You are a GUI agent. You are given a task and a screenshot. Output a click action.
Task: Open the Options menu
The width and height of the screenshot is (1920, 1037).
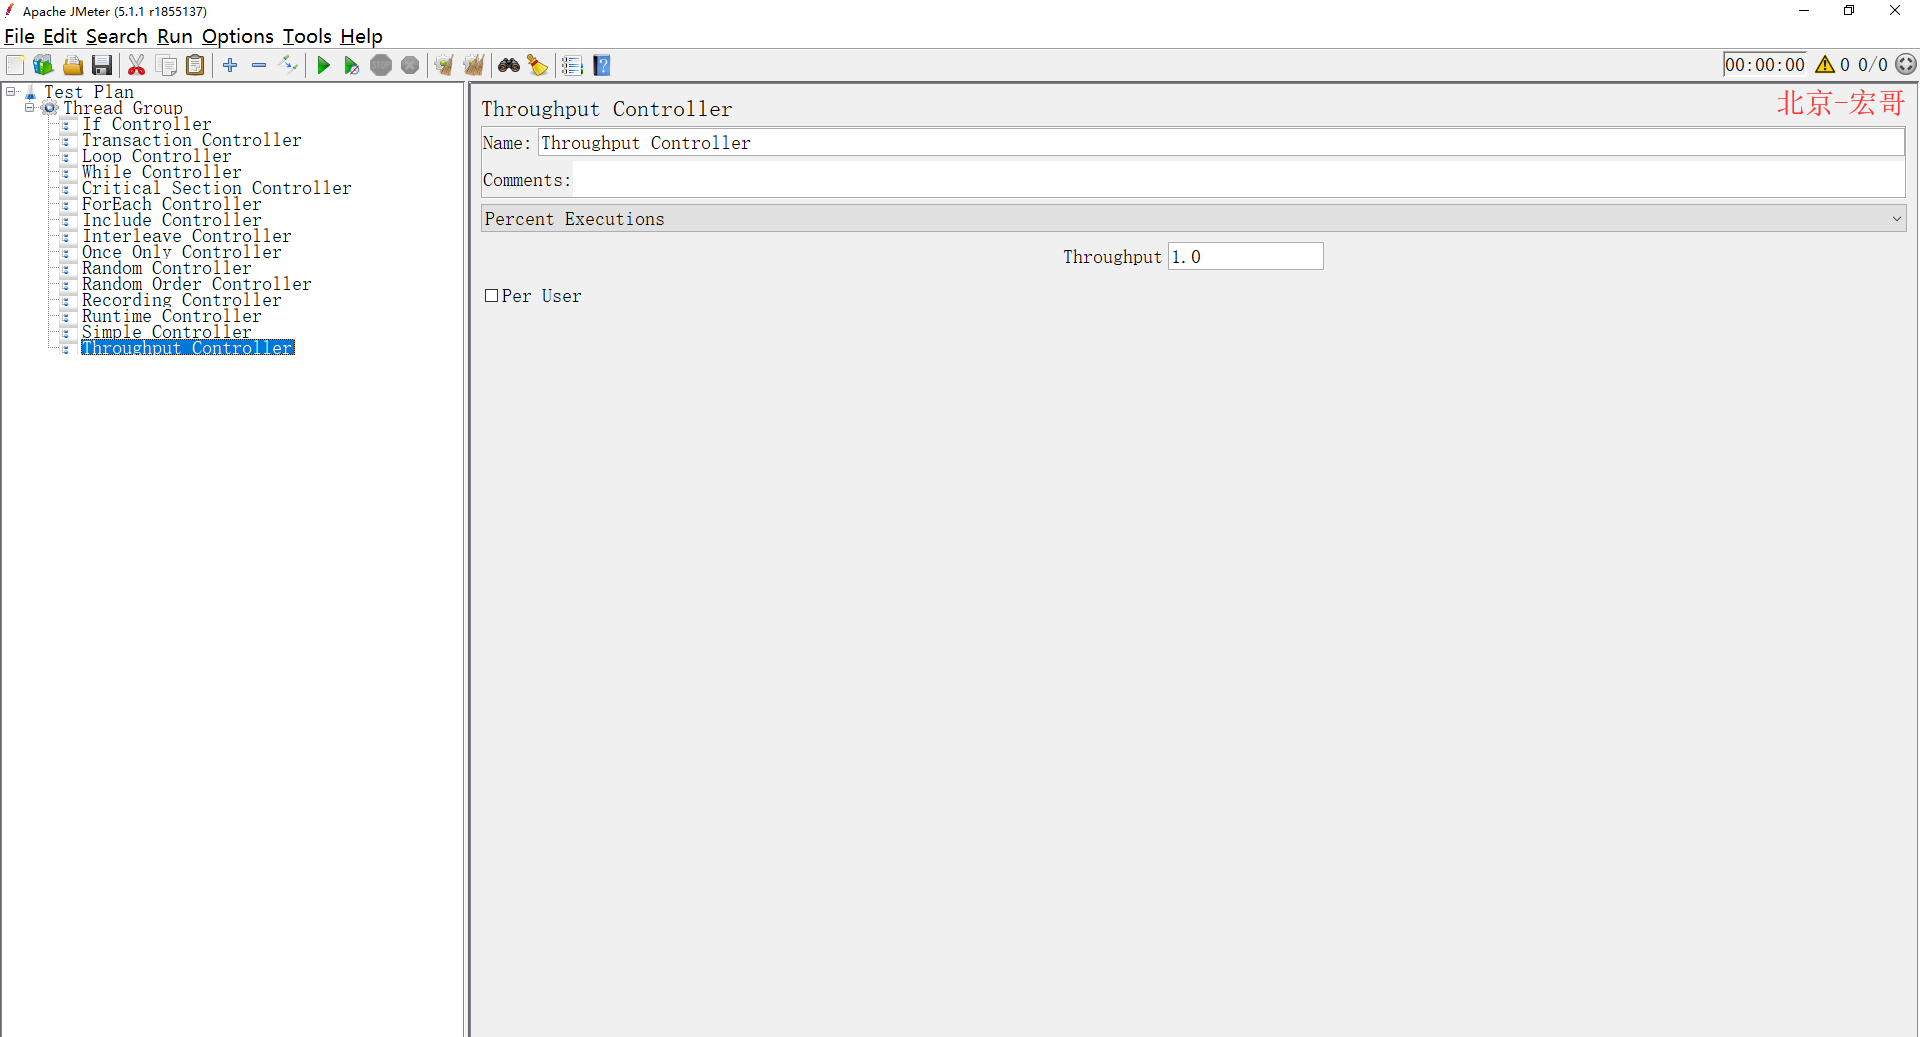point(237,36)
